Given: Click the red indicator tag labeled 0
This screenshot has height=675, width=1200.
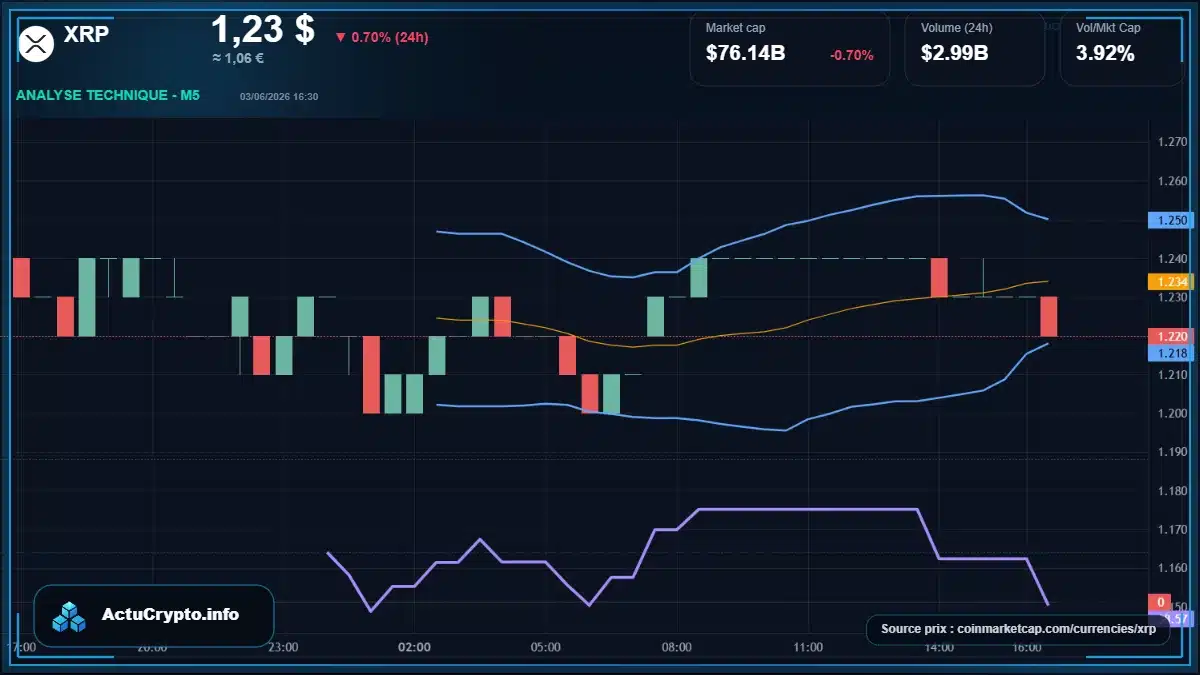Looking at the screenshot, I should point(1160,602).
